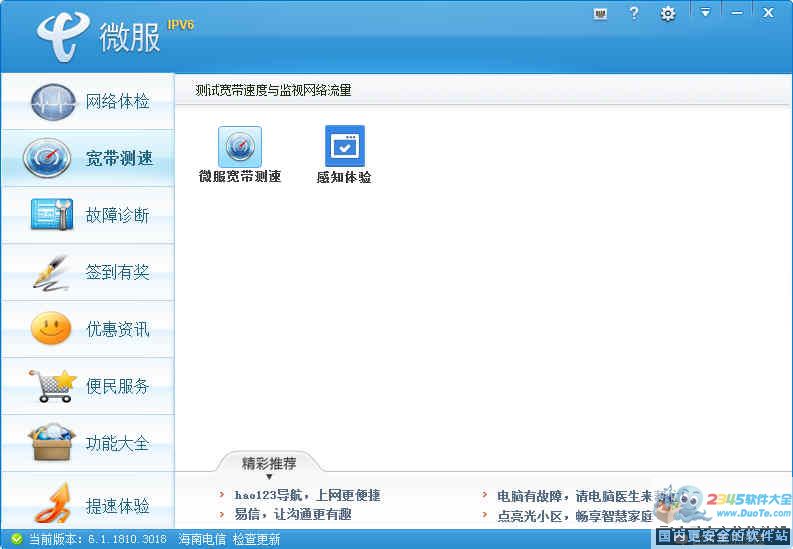
Task: Open link 易信，让沟通更有趣
Action: [x=293, y=515]
